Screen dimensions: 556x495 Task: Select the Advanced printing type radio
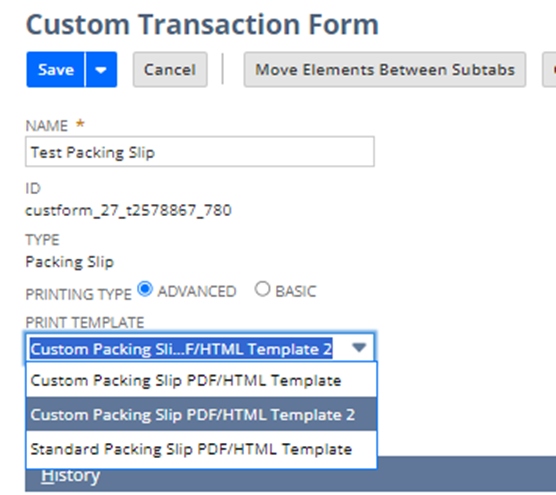click(145, 289)
